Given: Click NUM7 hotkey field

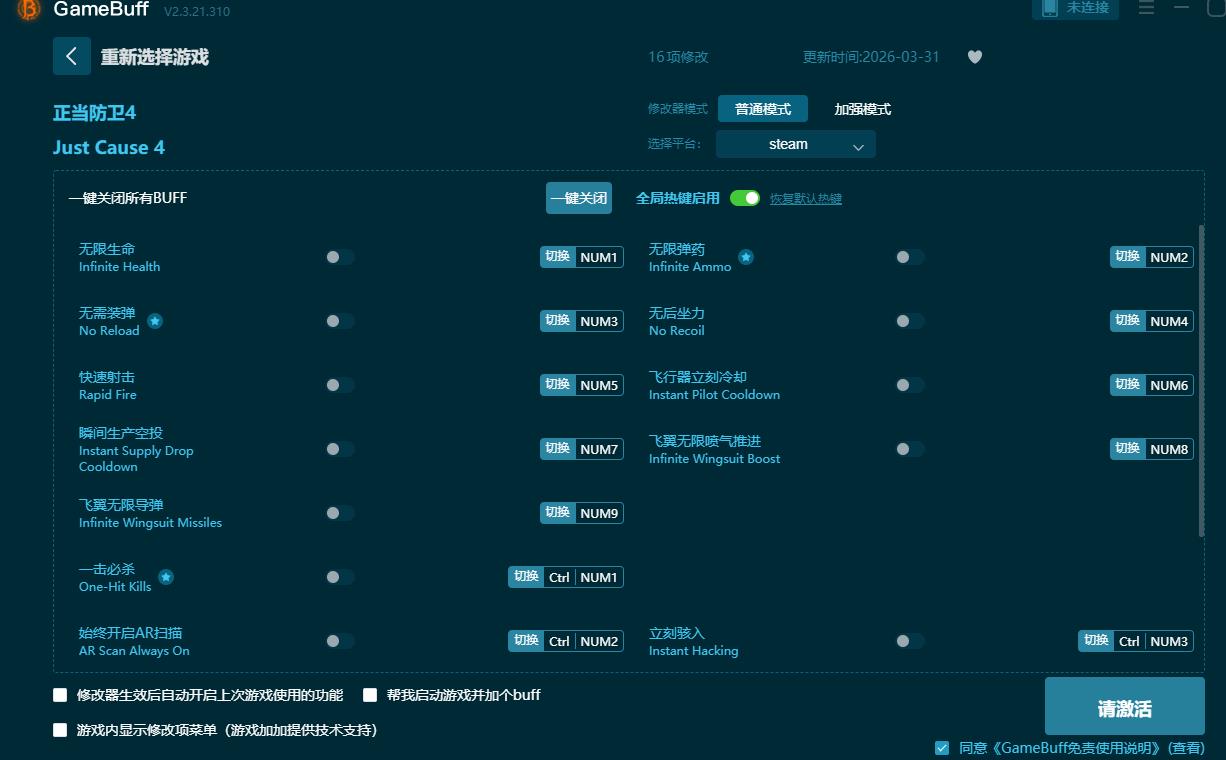Looking at the screenshot, I should 600,449.
